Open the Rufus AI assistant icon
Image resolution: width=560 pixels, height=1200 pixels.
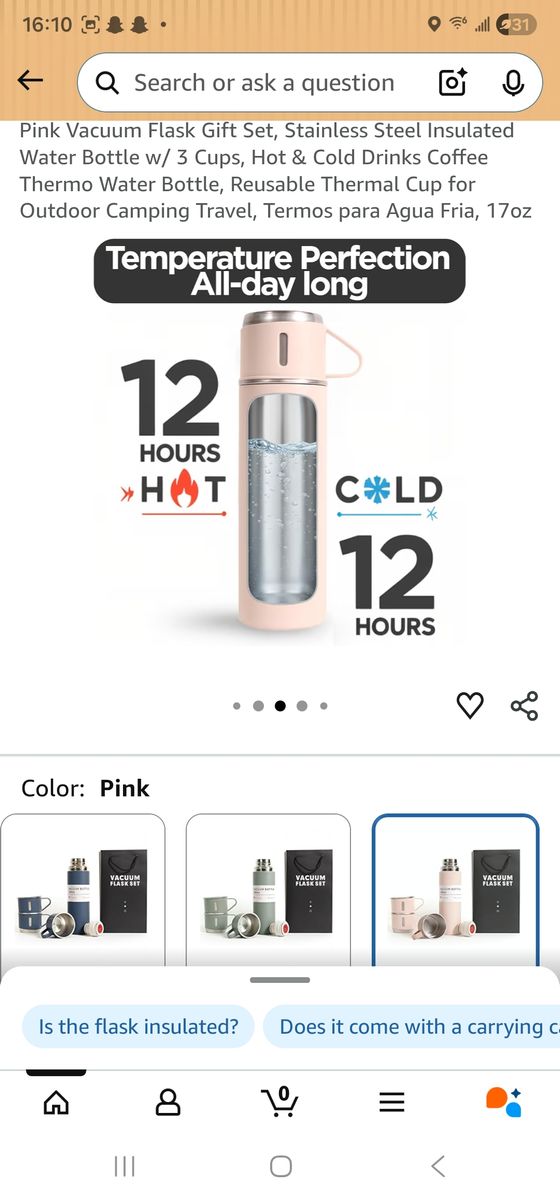click(503, 1101)
